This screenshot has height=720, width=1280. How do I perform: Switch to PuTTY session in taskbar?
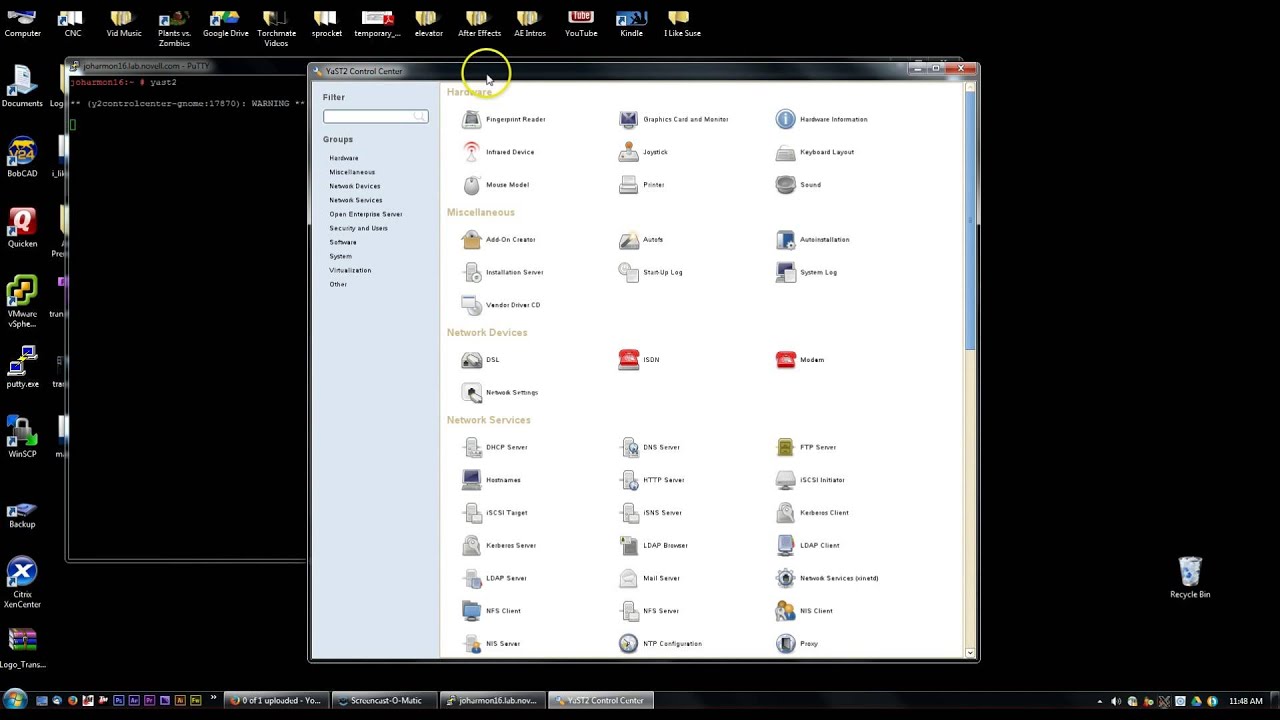(492, 701)
